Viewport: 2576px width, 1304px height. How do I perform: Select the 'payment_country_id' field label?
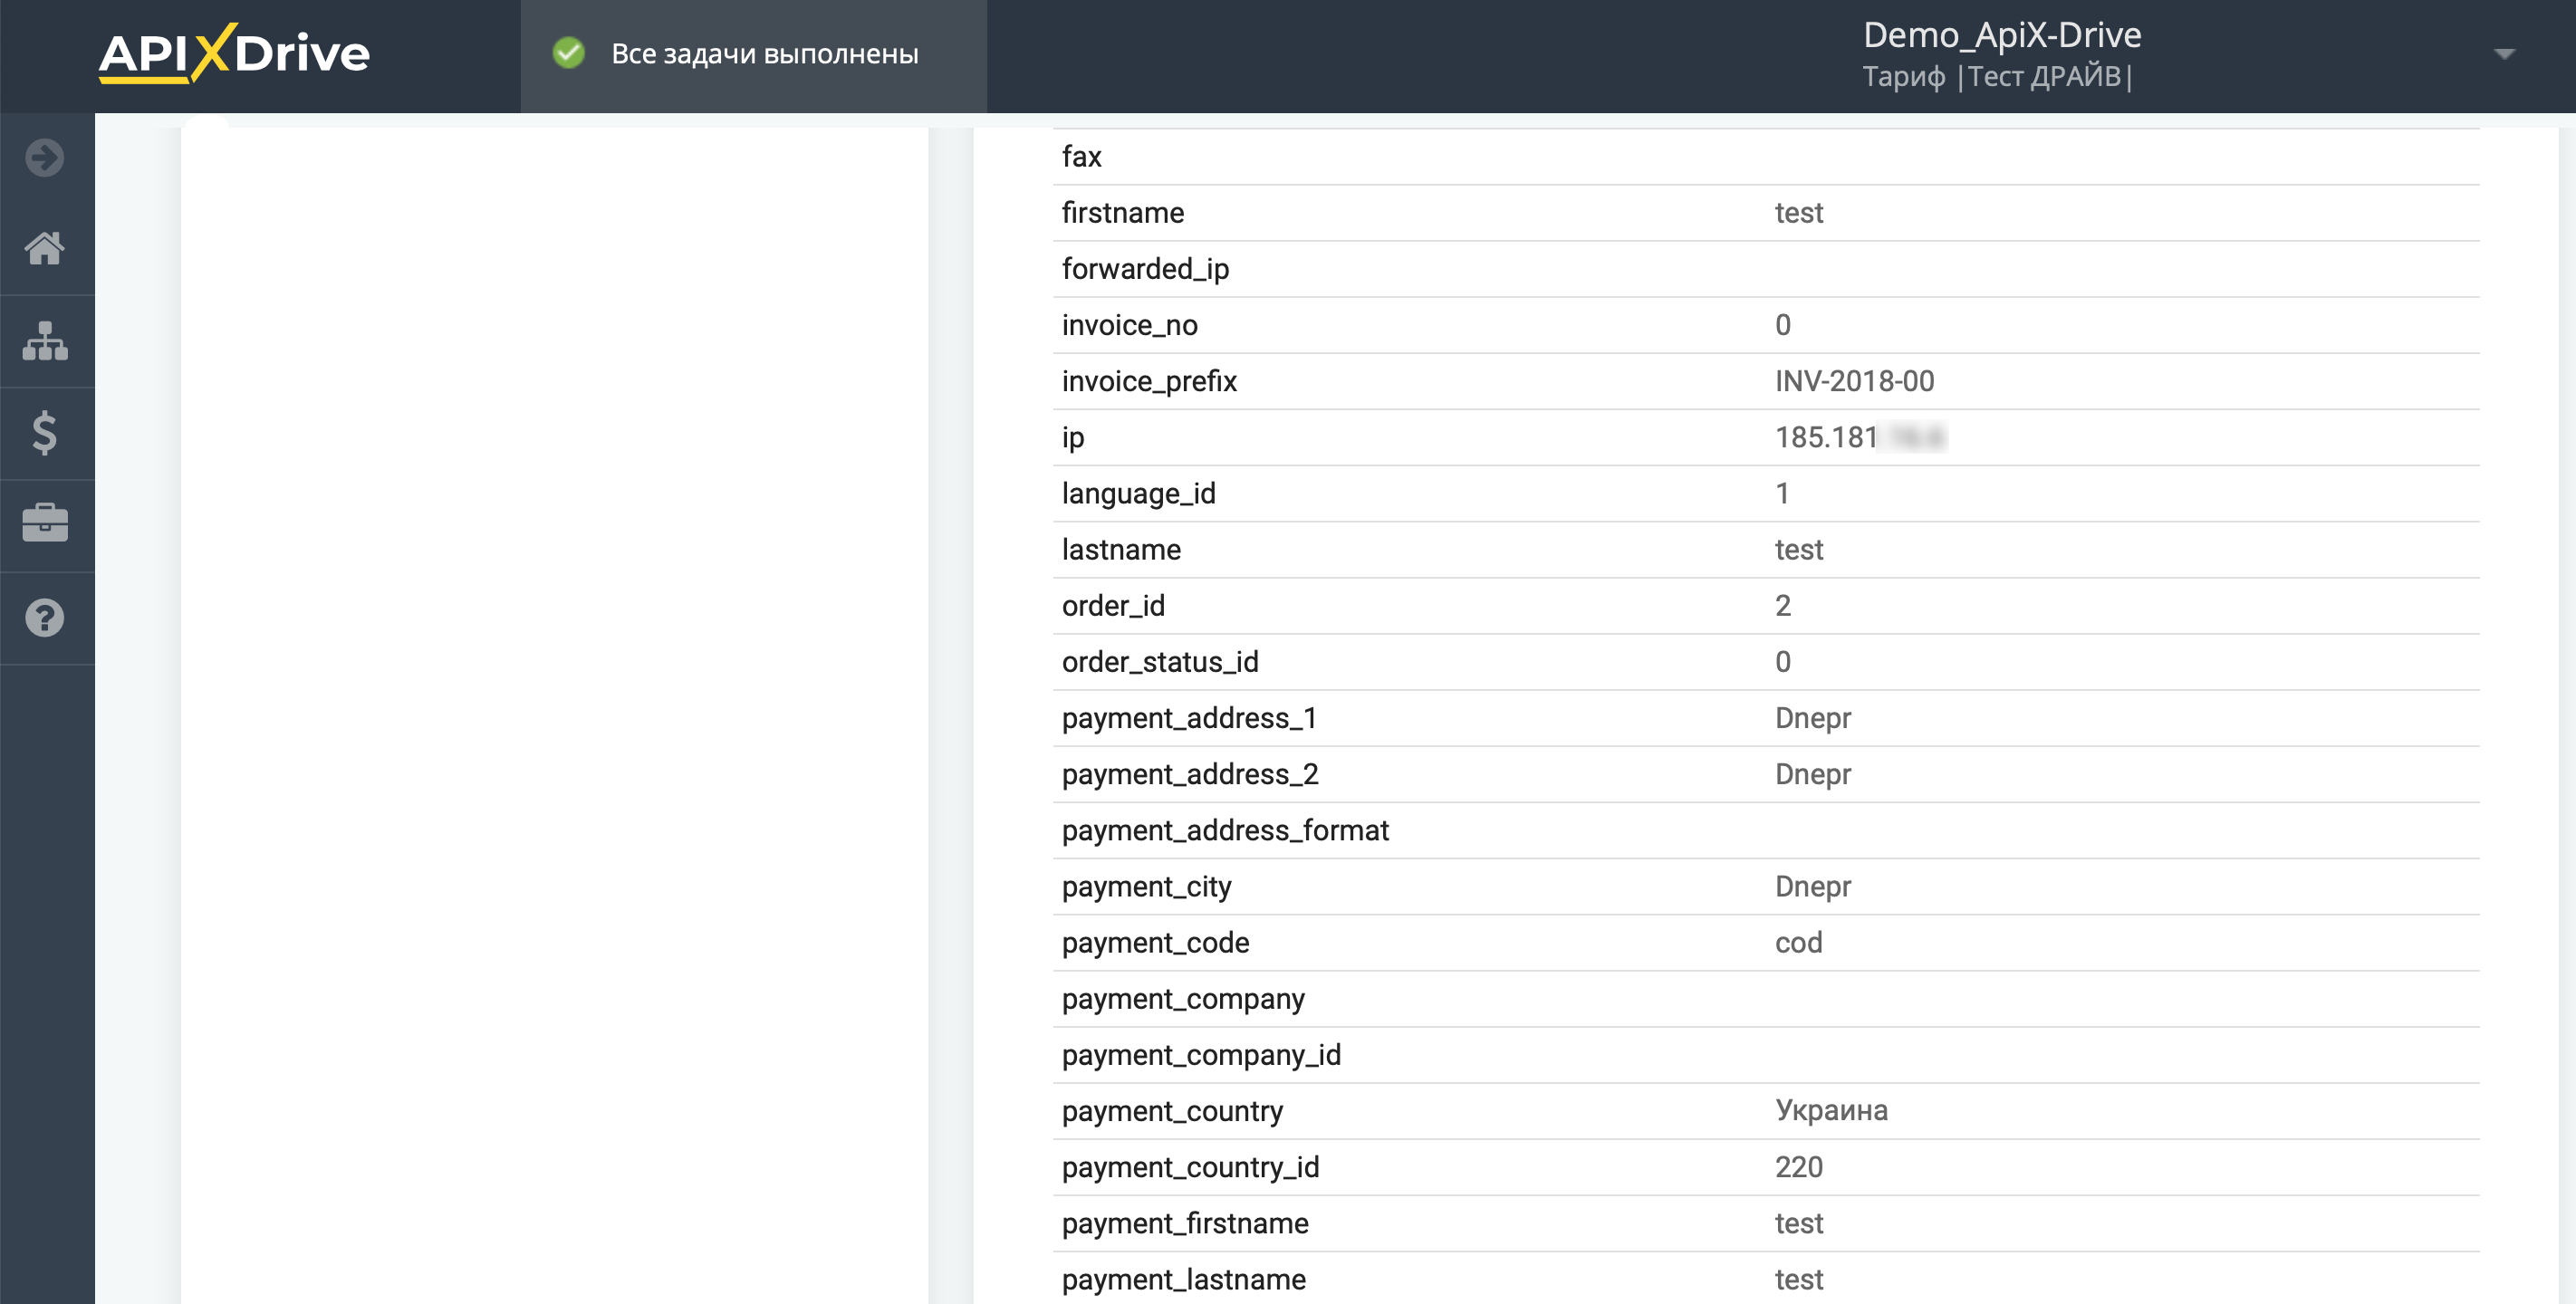[x=1191, y=1168]
